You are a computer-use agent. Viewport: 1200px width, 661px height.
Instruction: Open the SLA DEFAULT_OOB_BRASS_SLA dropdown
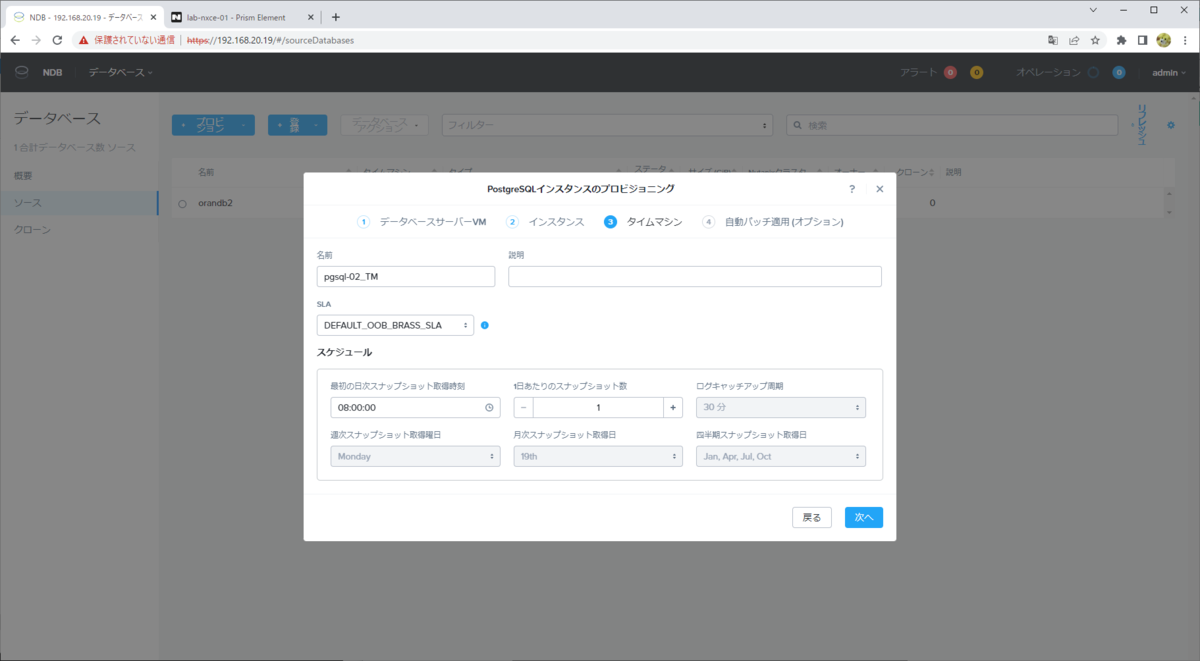pos(395,325)
